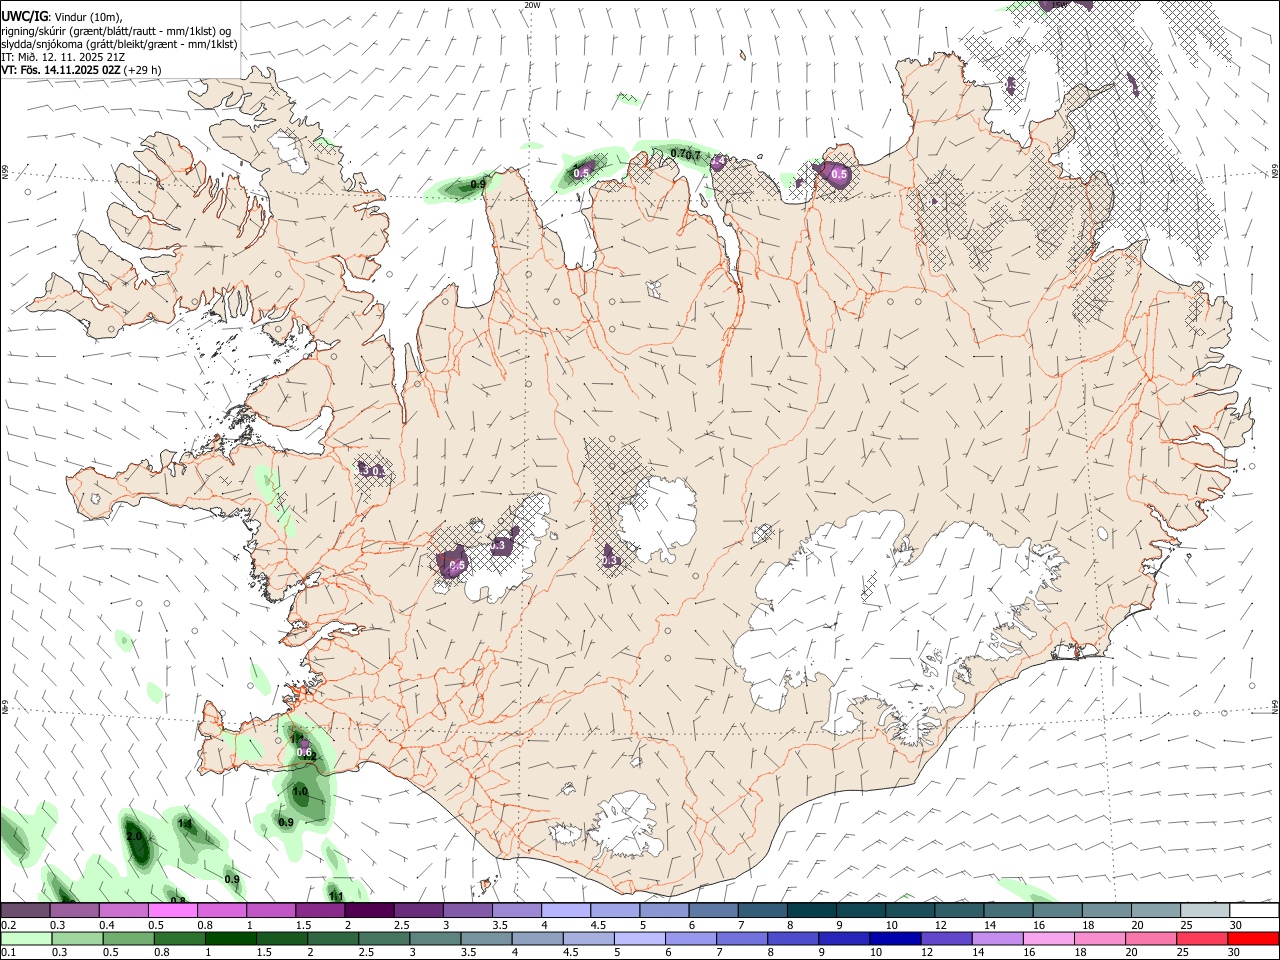This screenshot has height=960, width=1280.
Task: Click the '20W' longitude label
Action: click(x=532, y=5)
